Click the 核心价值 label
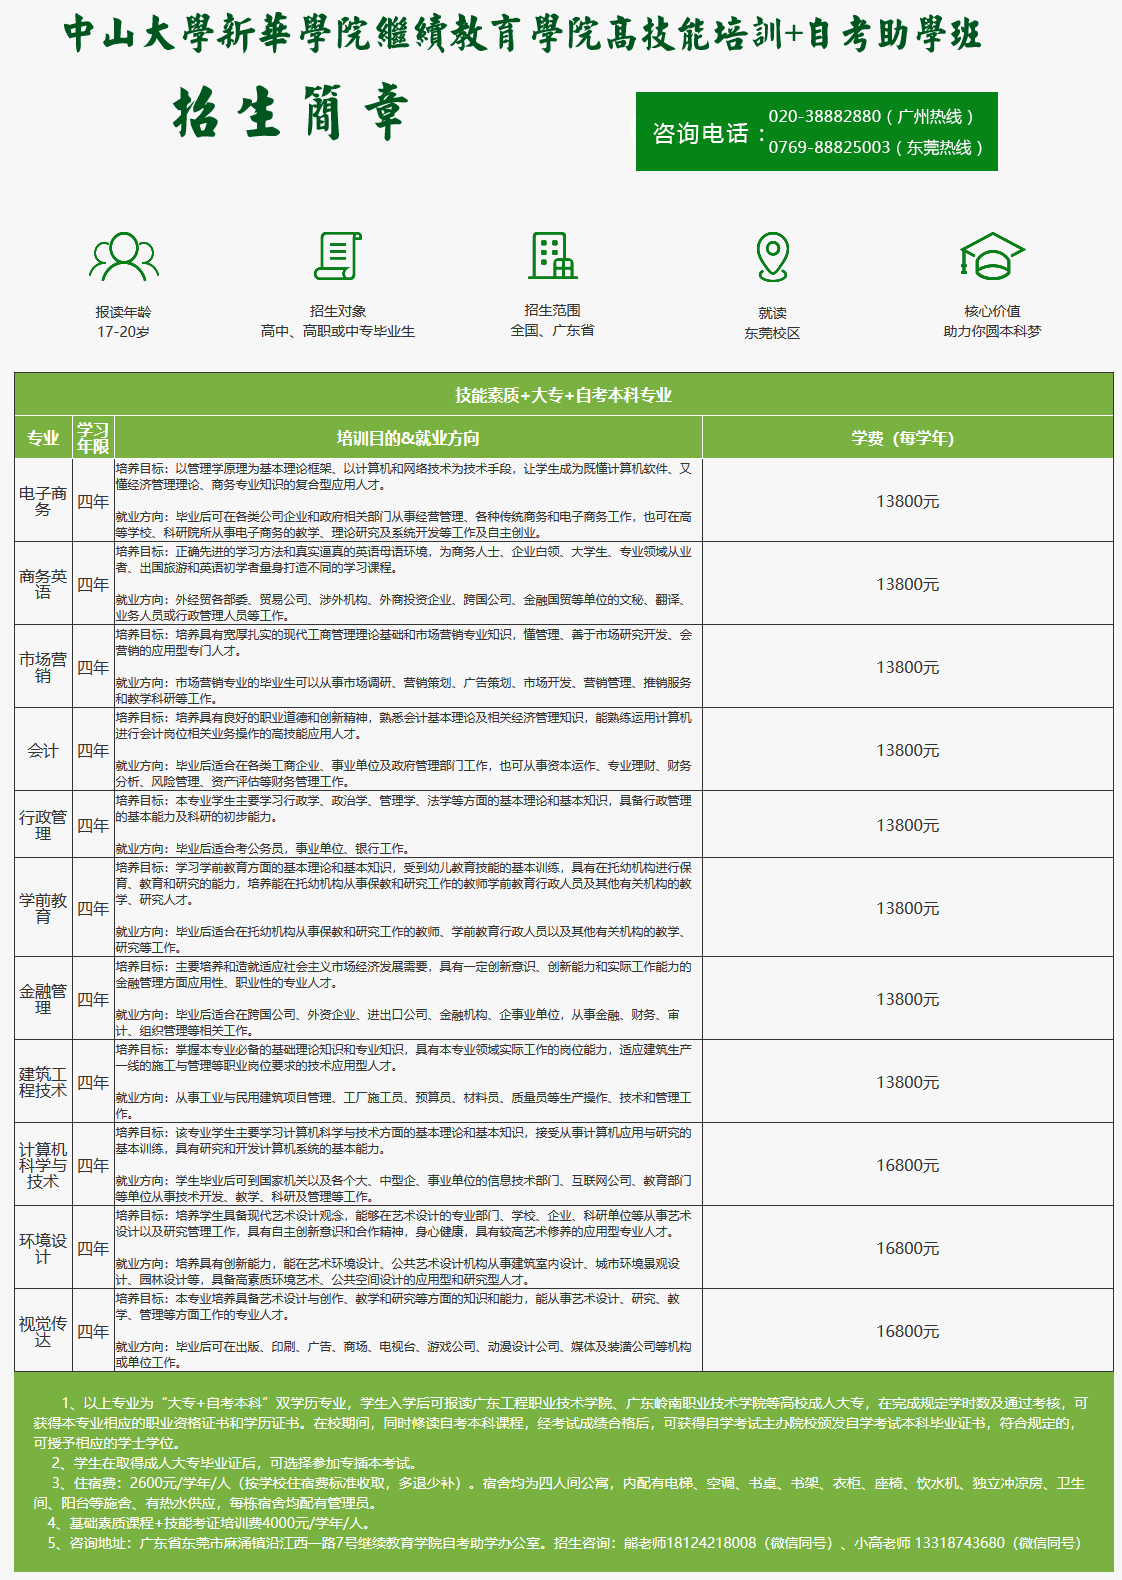Screen dimensions: 1122x1580 [x=992, y=311]
